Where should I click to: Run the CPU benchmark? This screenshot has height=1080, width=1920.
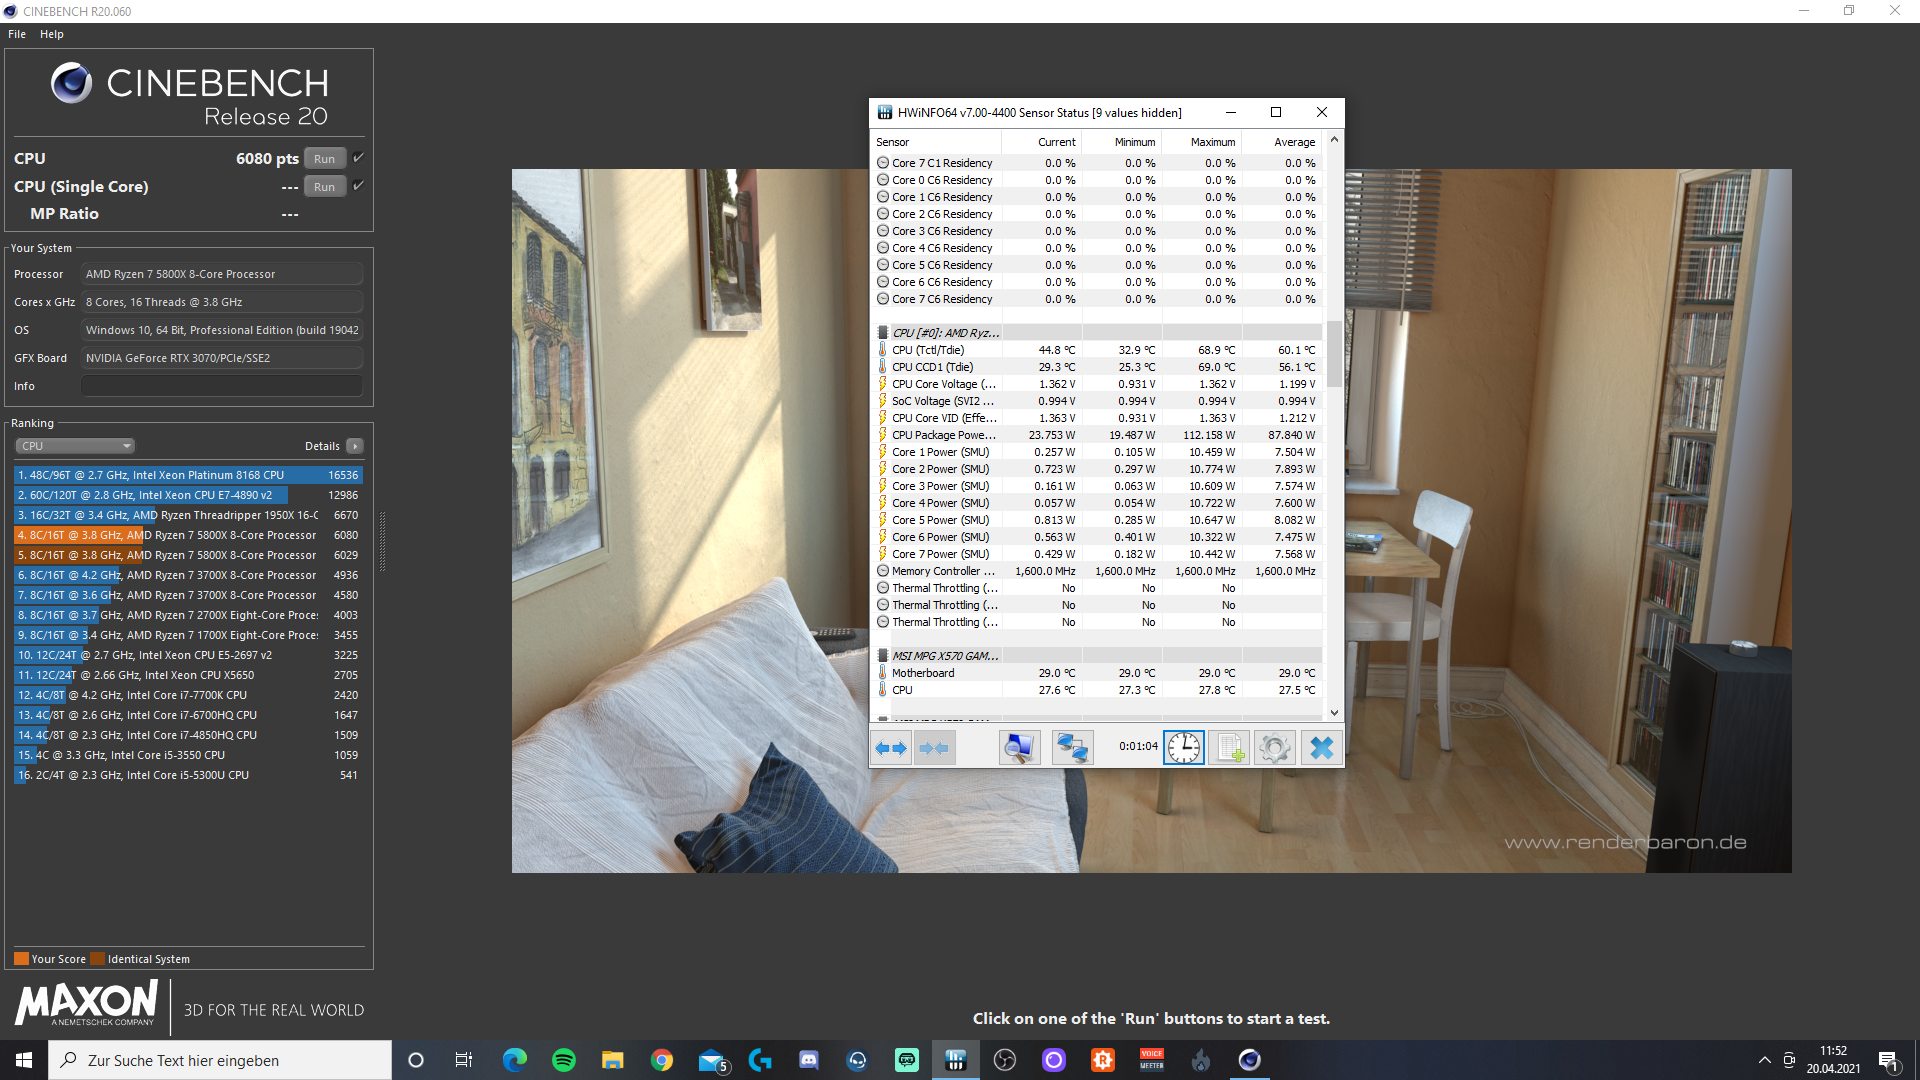(x=324, y=159)
